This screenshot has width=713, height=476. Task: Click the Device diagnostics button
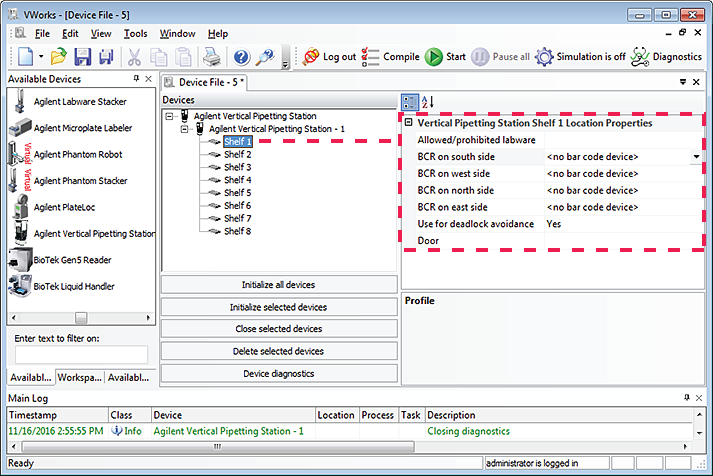pos(278,373)
